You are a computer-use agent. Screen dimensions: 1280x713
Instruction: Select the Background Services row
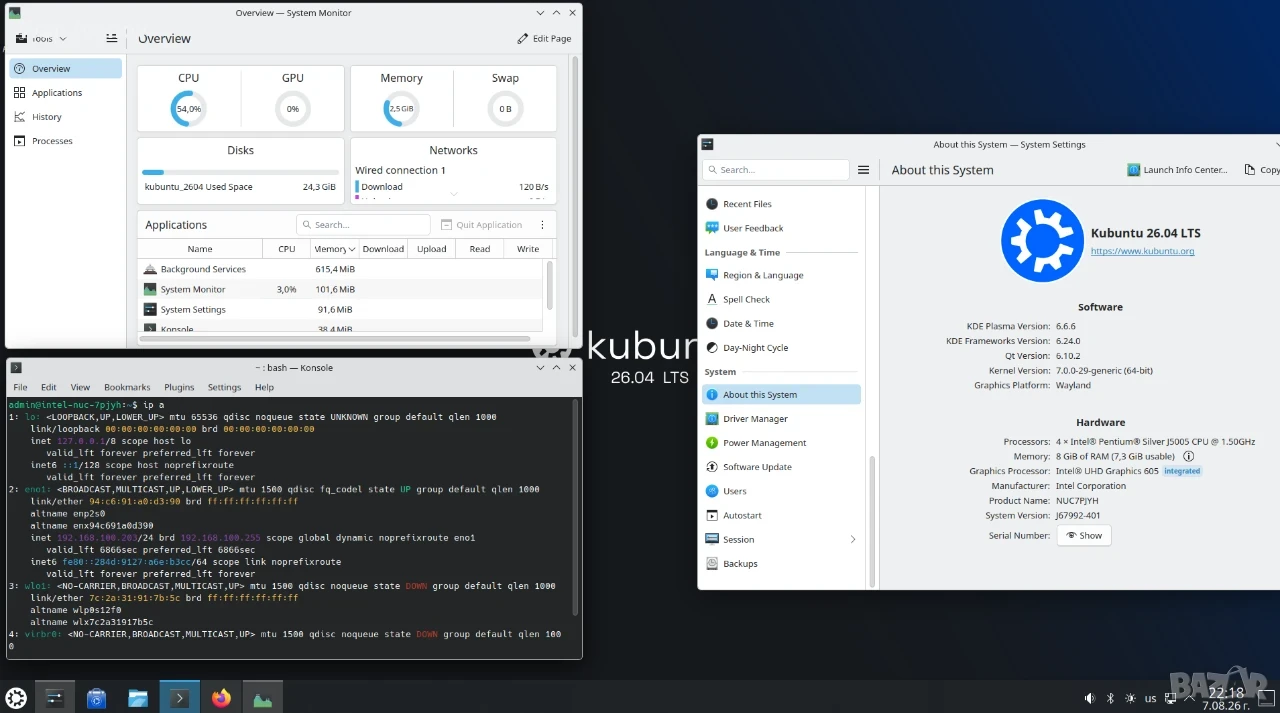coord(340,269)
